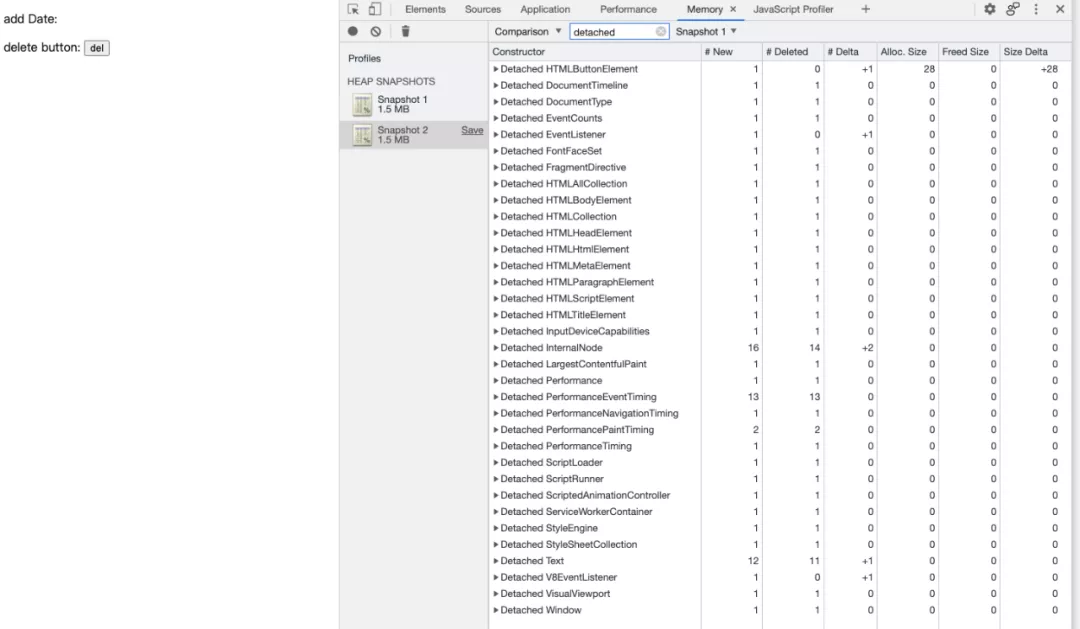Click the +28 Size Delta value
The width and height of the screenshot is (1080, 629).
coord(1048,69)
